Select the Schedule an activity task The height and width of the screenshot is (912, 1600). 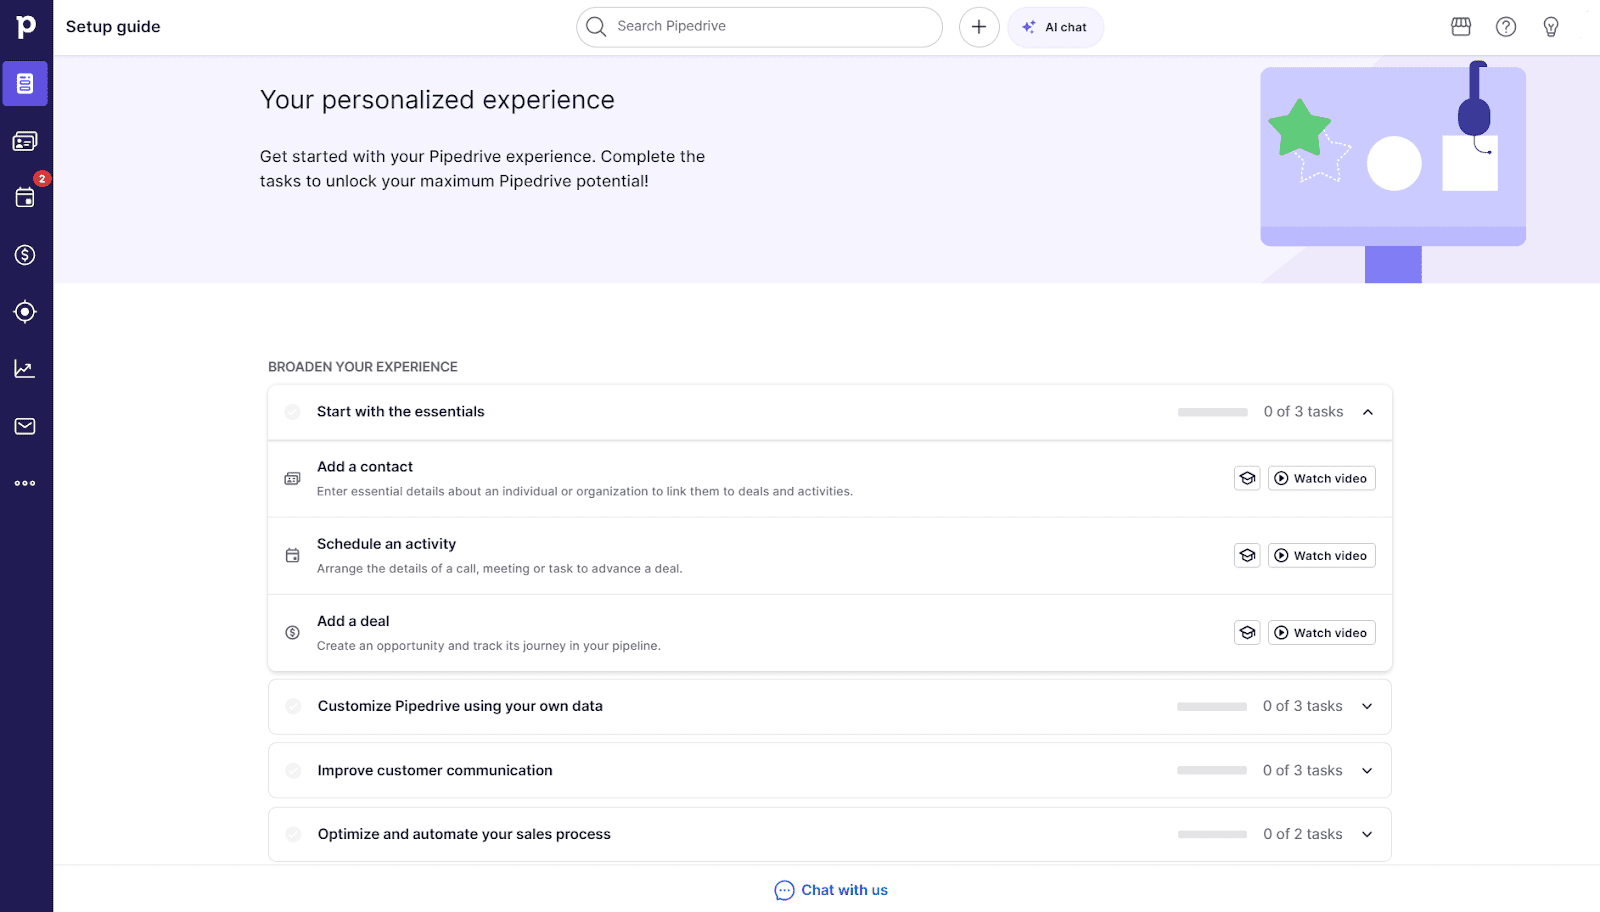point(386,544)
